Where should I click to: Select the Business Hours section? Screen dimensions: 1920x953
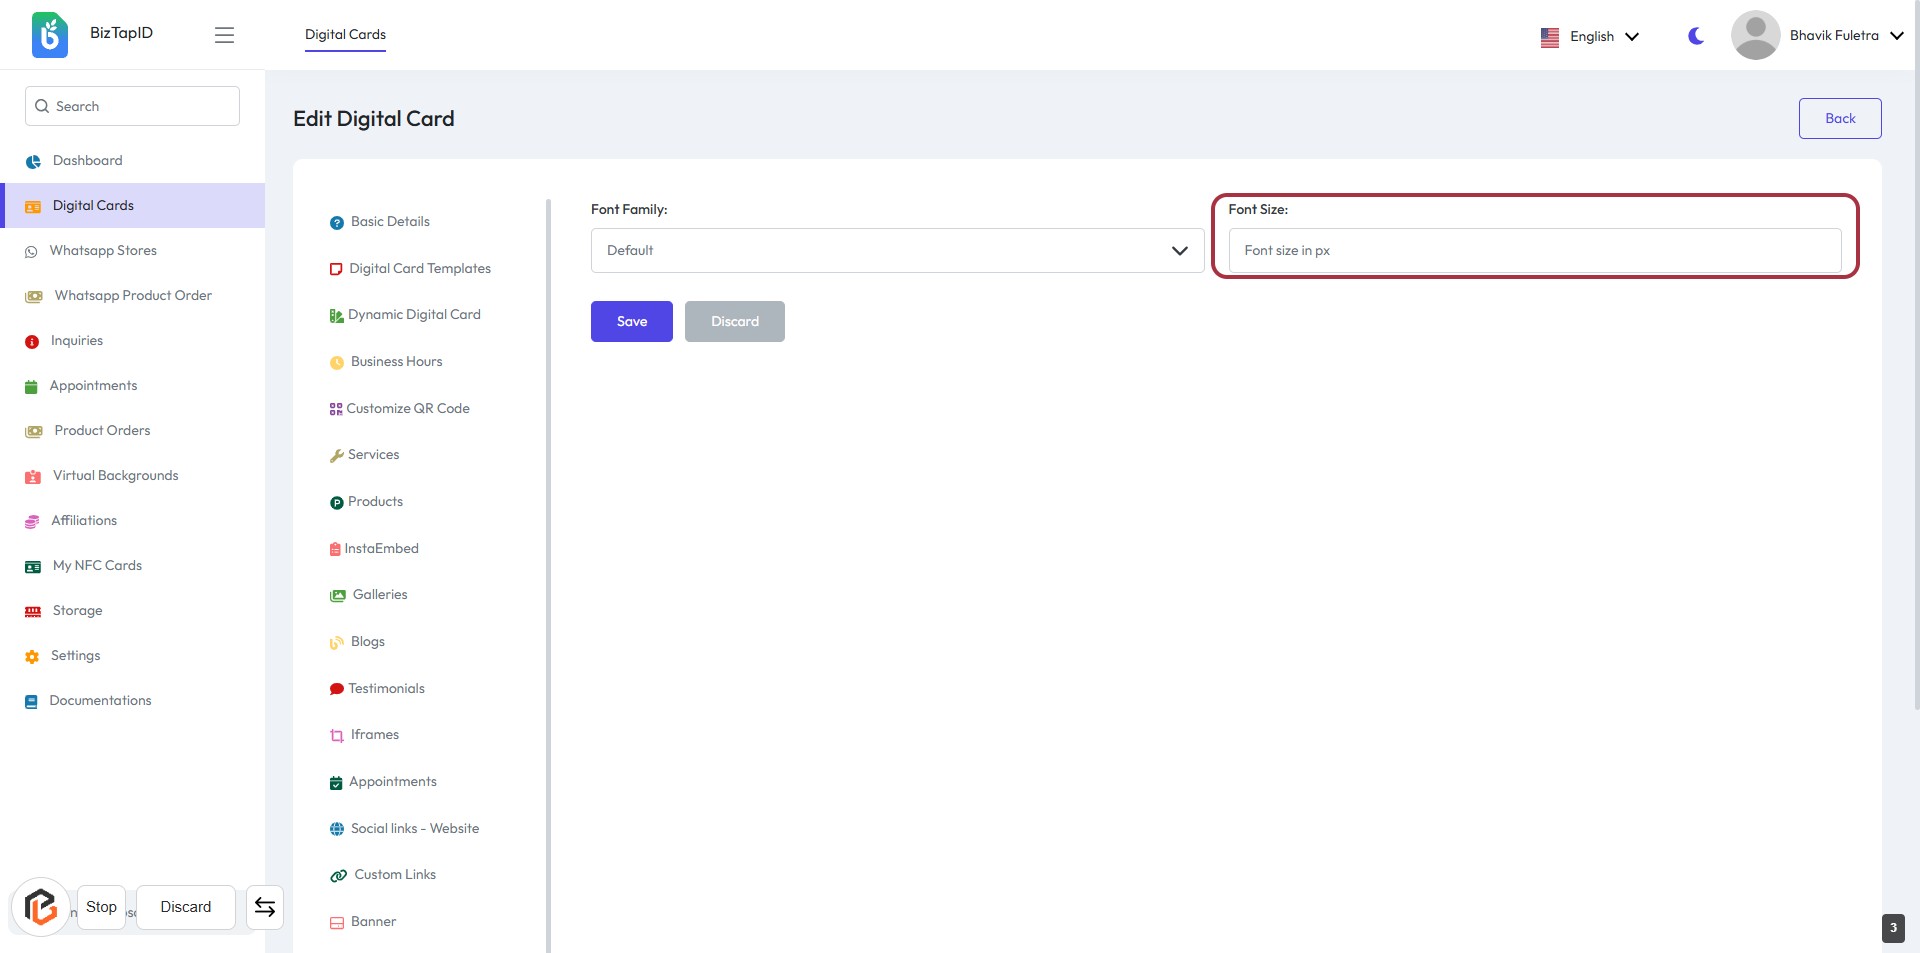coord(396,362)
